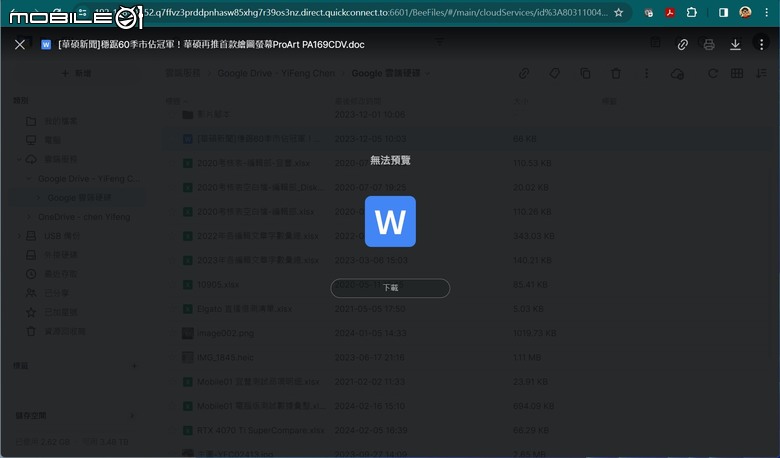780x458 pixels.
Task: Click the Word file icon beside the title
Action: (46, 45)
